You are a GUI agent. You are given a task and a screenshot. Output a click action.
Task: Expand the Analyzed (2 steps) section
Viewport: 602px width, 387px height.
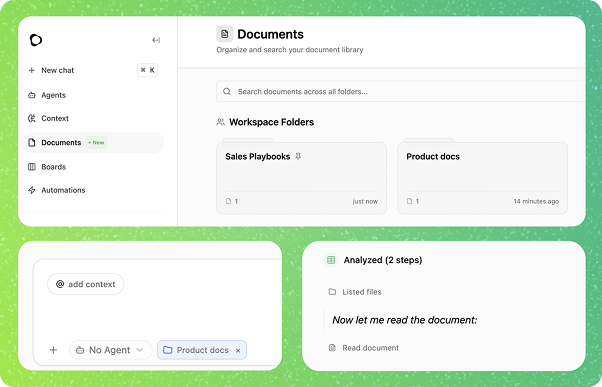(x=382, y=260)
